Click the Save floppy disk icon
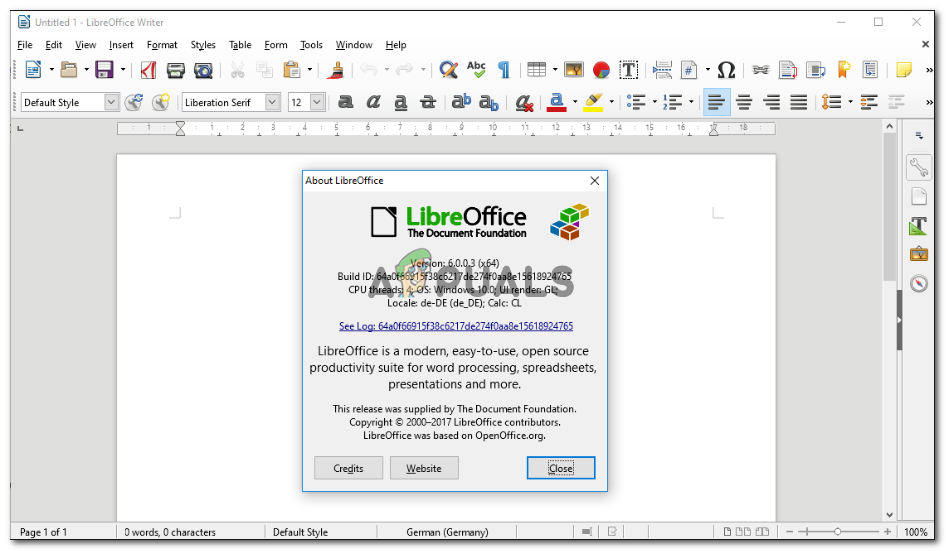 (104, 70)
